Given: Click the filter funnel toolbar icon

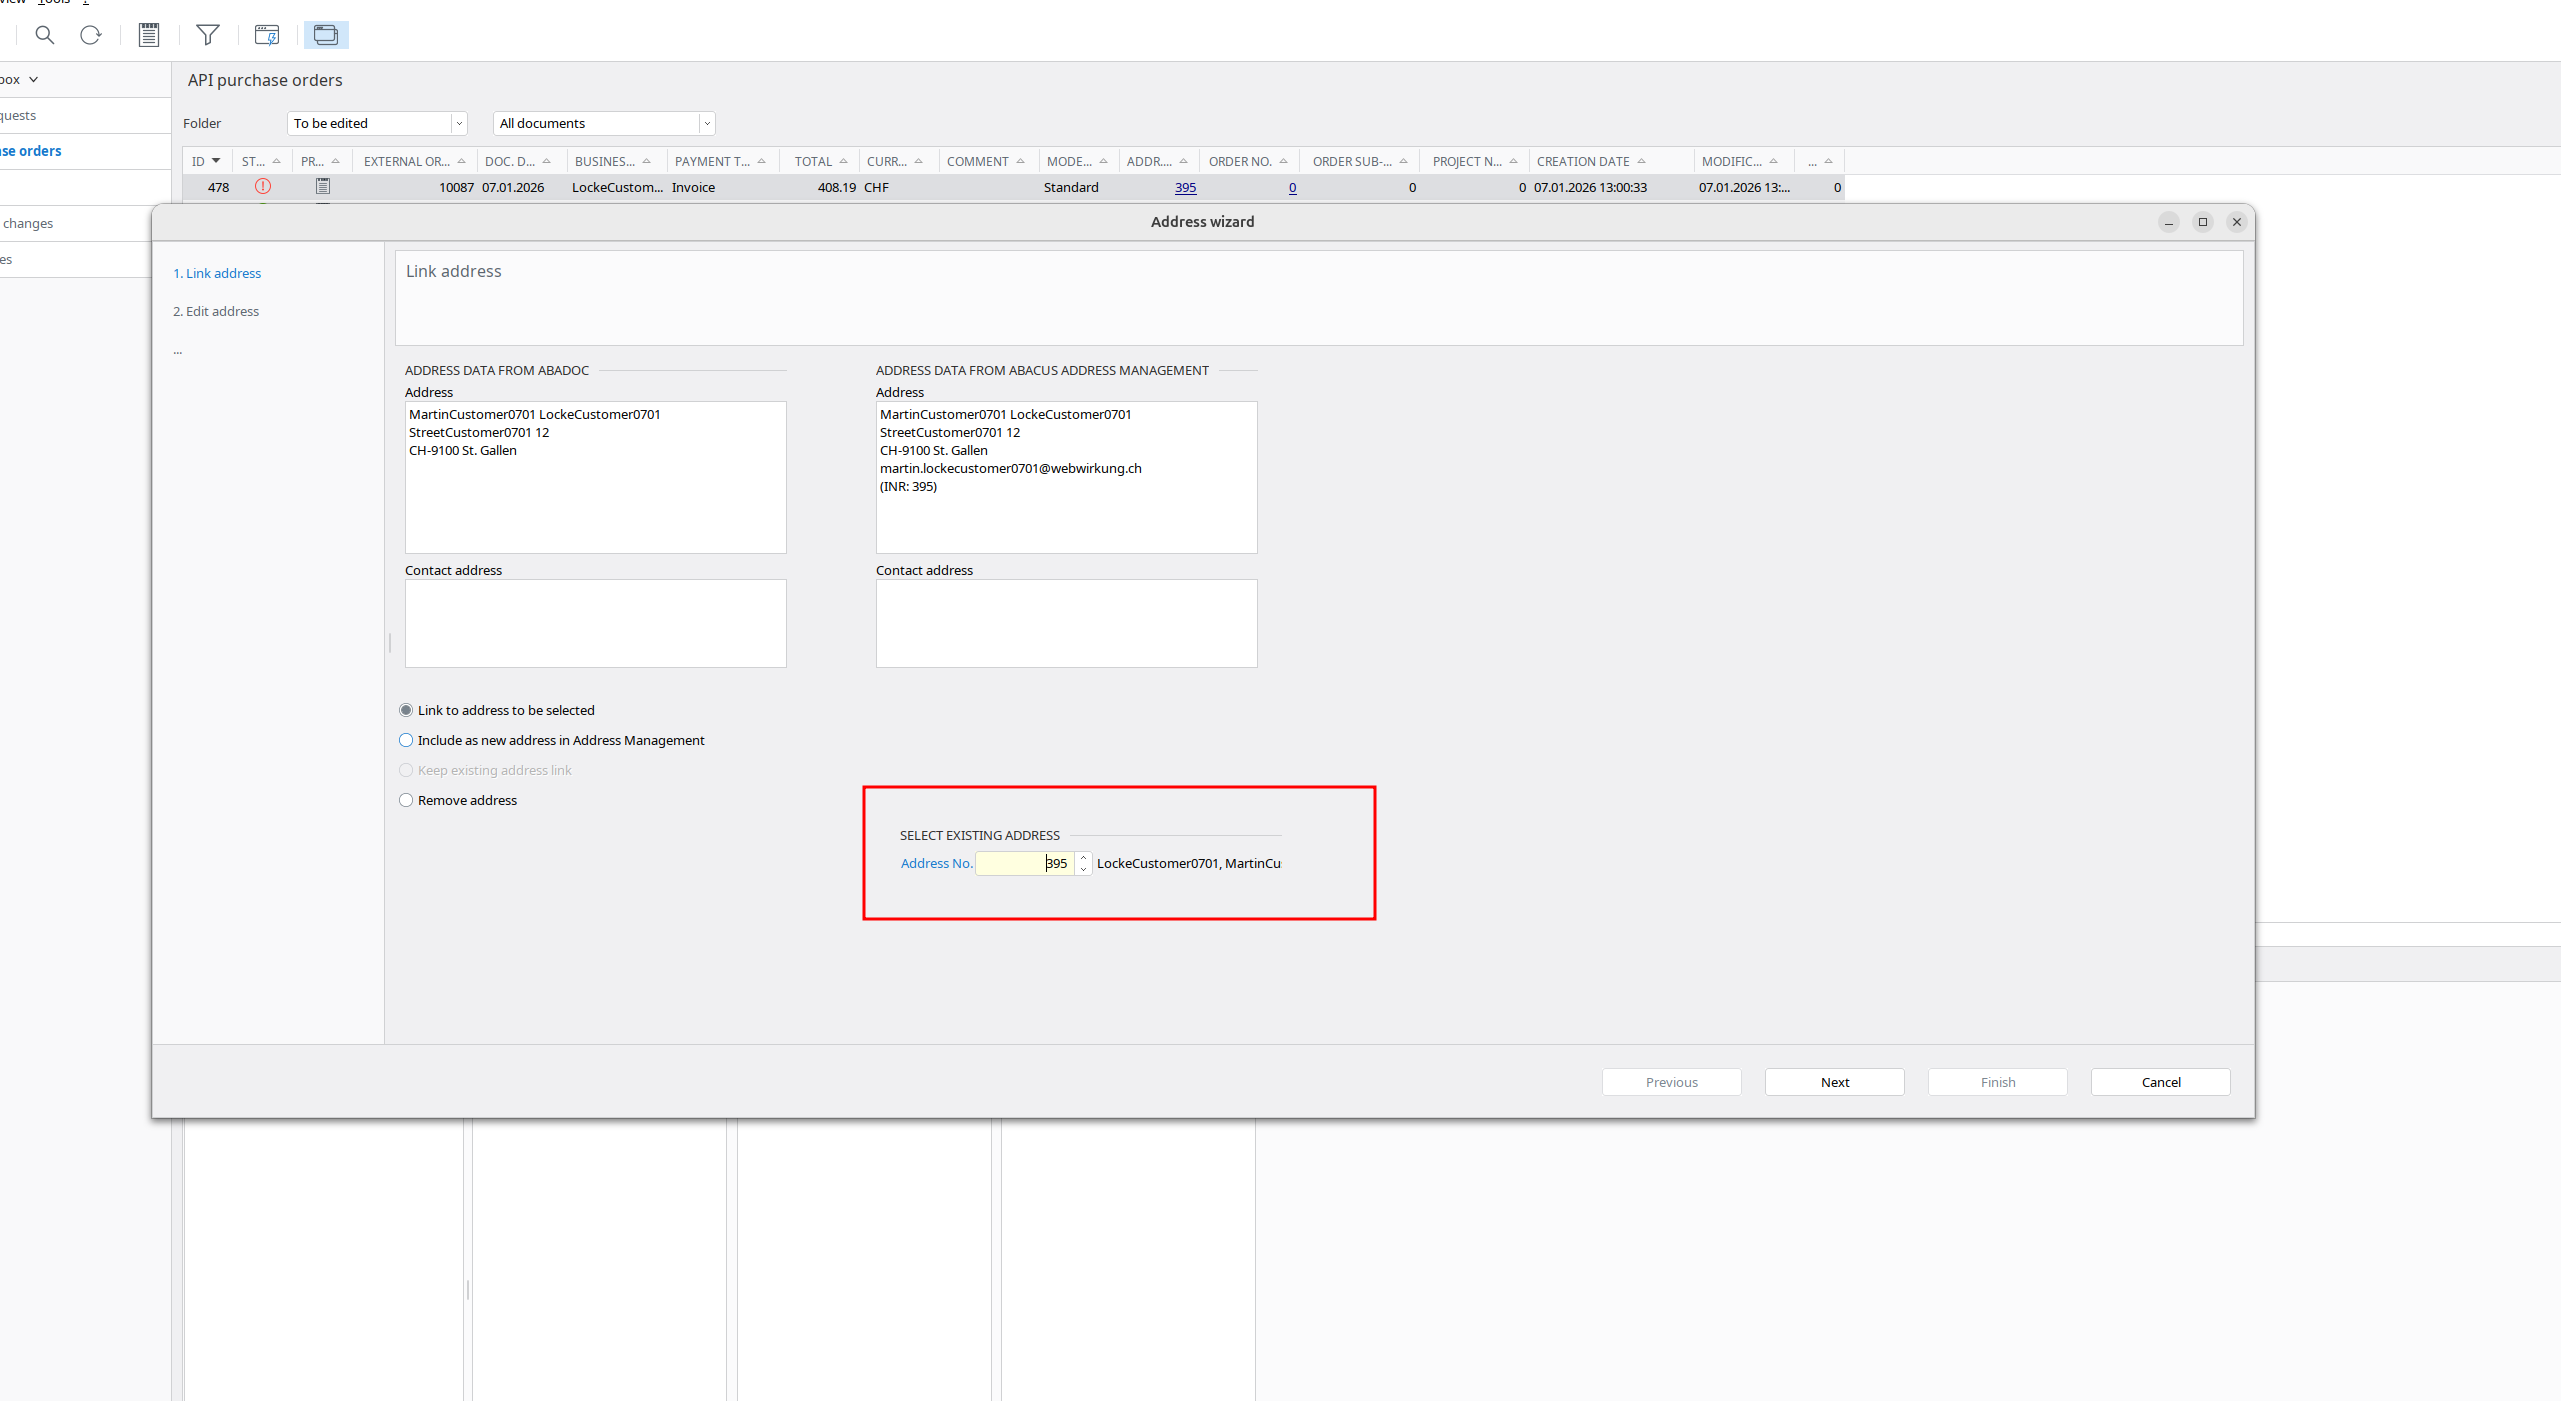Looking at the screenshot, I should pyautogui.click(x=208, y=35).
